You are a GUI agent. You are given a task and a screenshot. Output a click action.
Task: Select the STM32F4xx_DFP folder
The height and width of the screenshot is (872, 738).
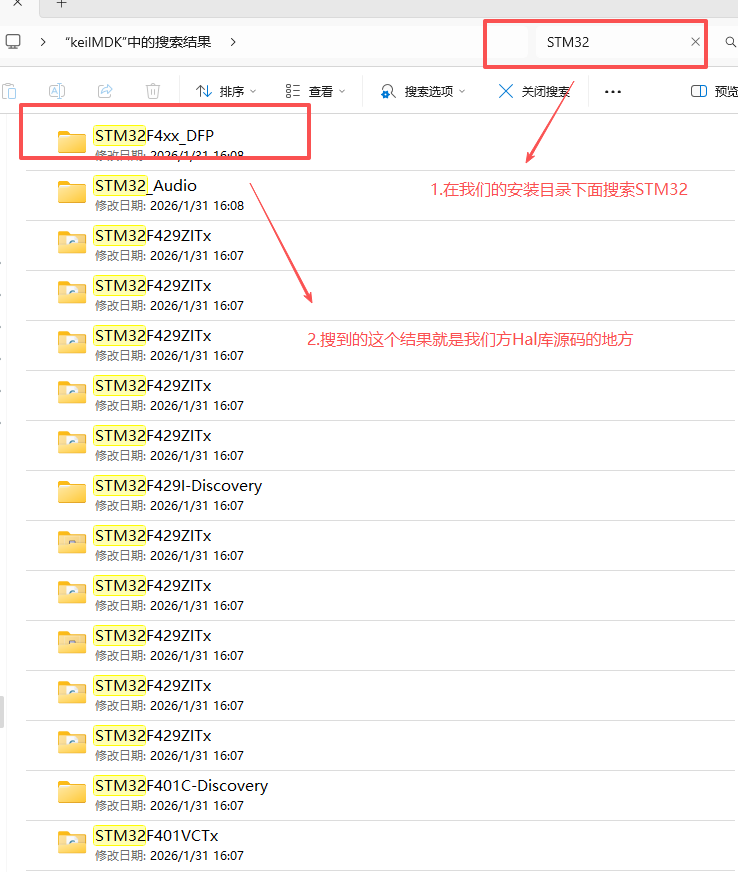coord(154,135)
